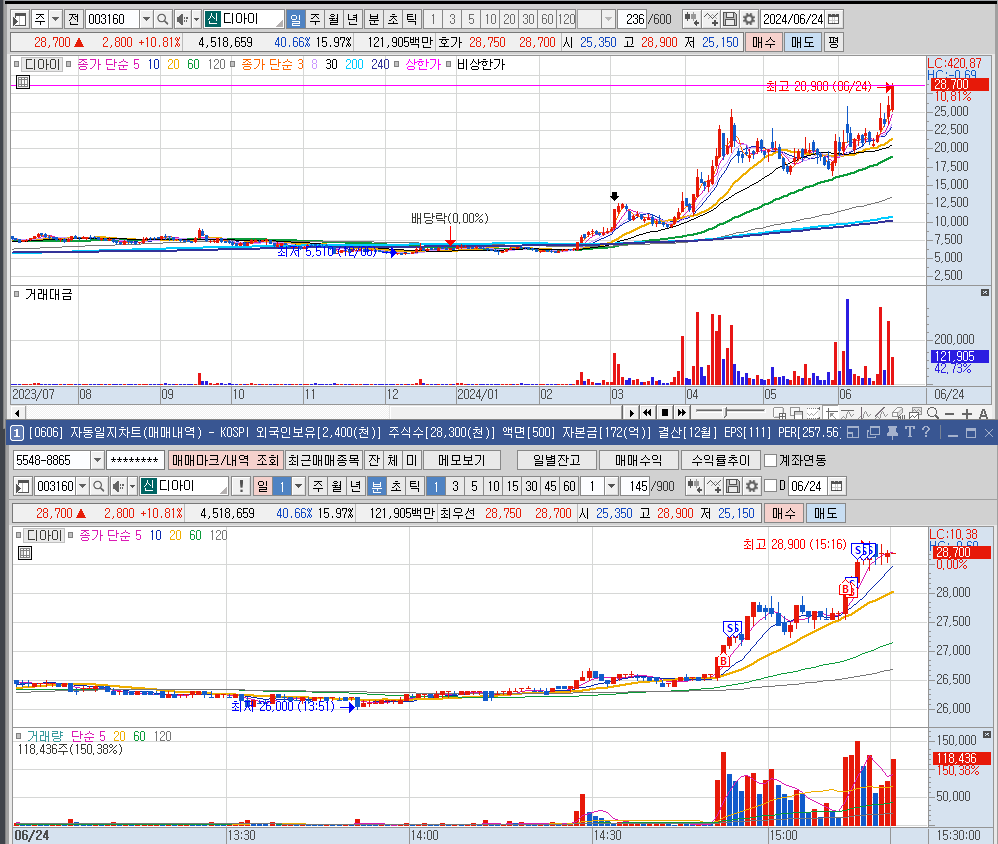The height and width of the screenshot is (844, 998).
Task: Open 일별잔고 button
Action: tap(557, 460)
